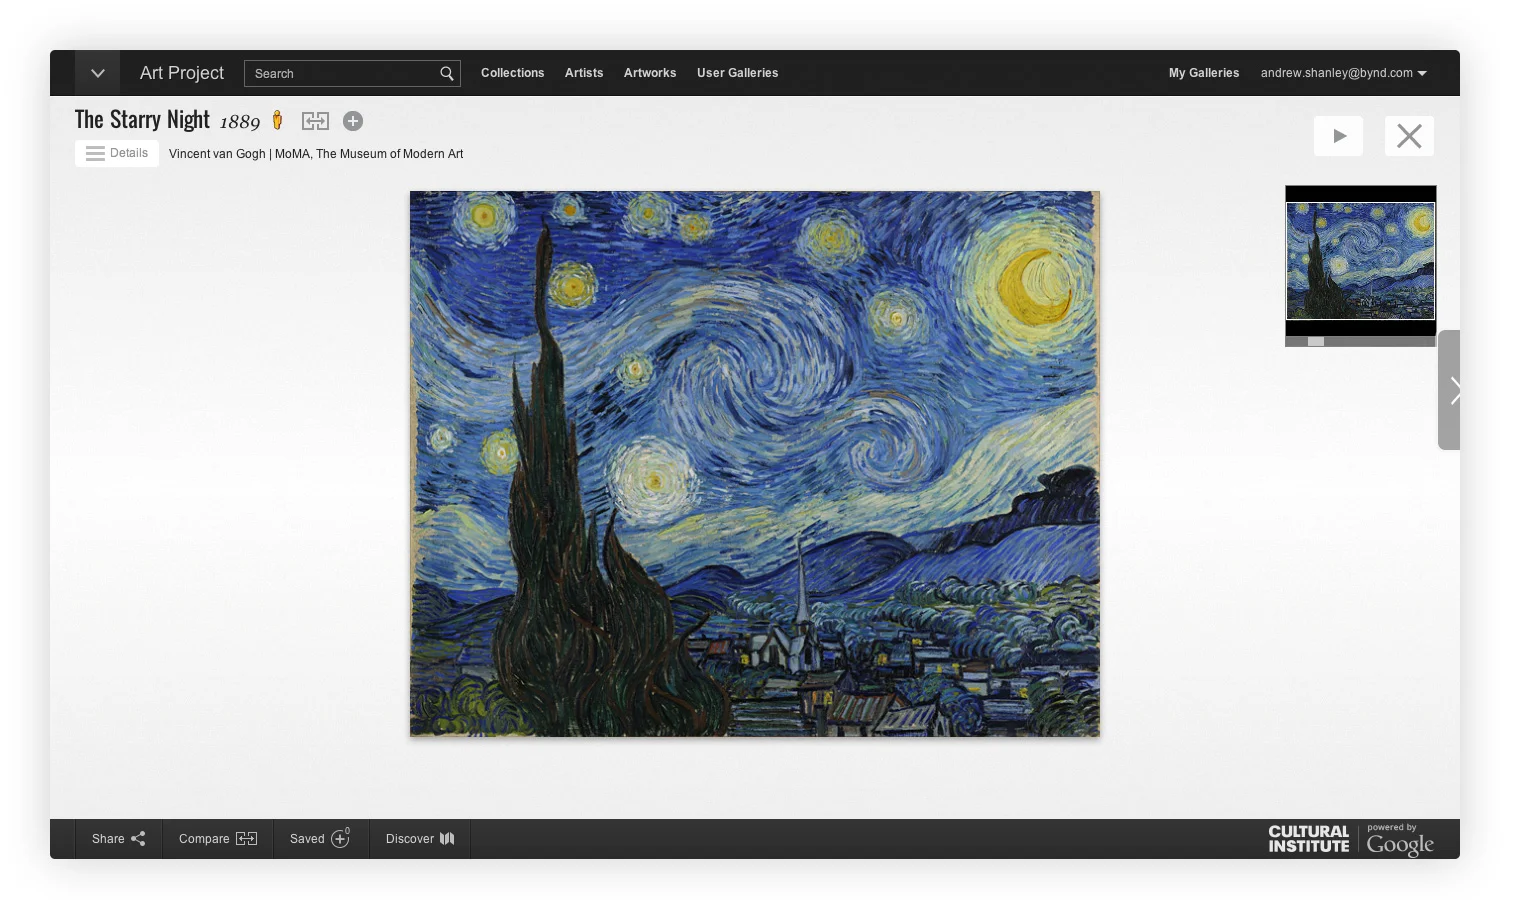
Task: Open the Artworks menu
Action: [650, 73]
